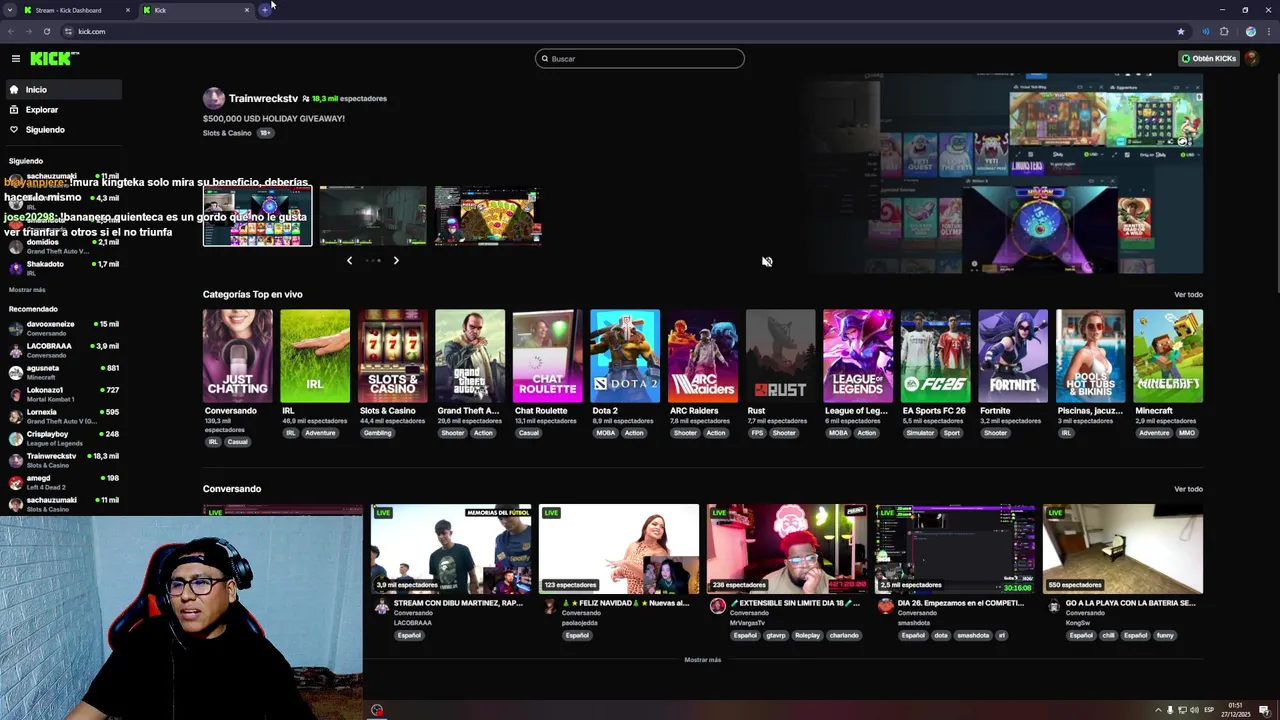The width and height of the screenshot is (1280, 720).
Task: Open the IRL category card
Action: coord(315,356)
